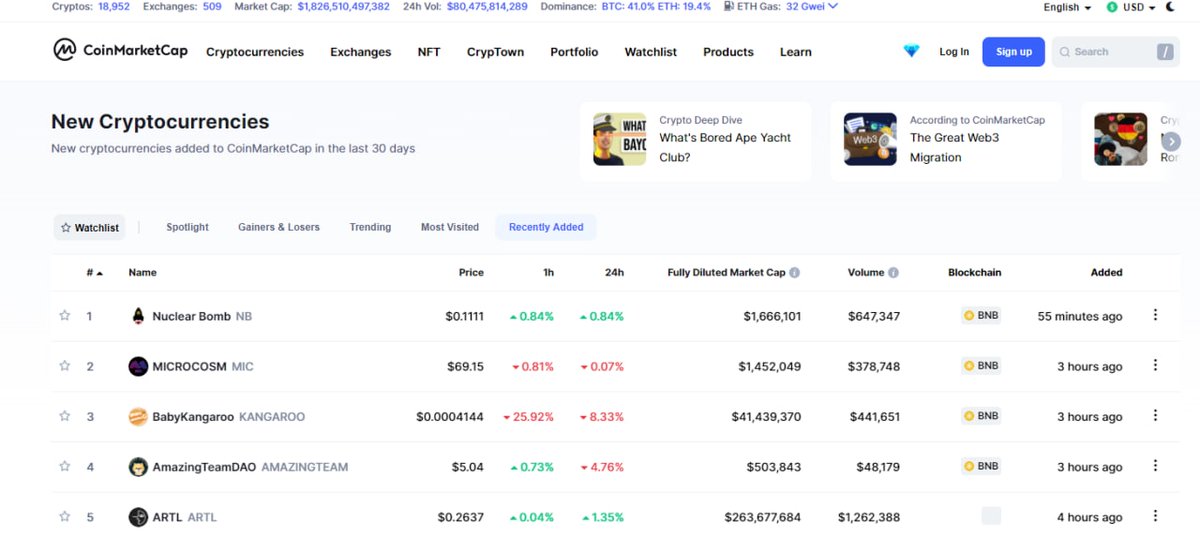Sort by 1h column header
Viewport: 1200px width, 537px height.
tap(548, 272)
